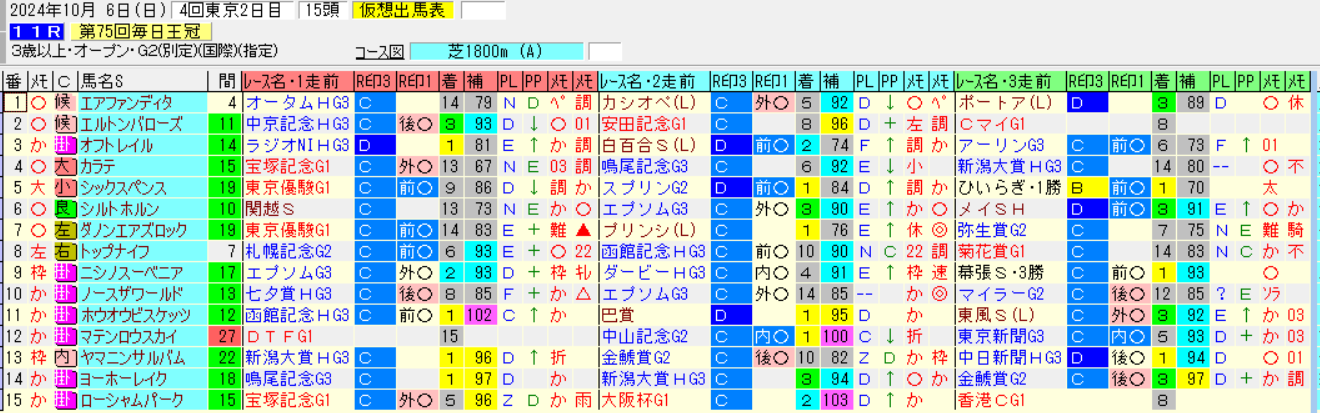Viewport: 1320px width, 413px height.
Task: Select horse name ホウオウビスケッツ
Action: [143, 314]
